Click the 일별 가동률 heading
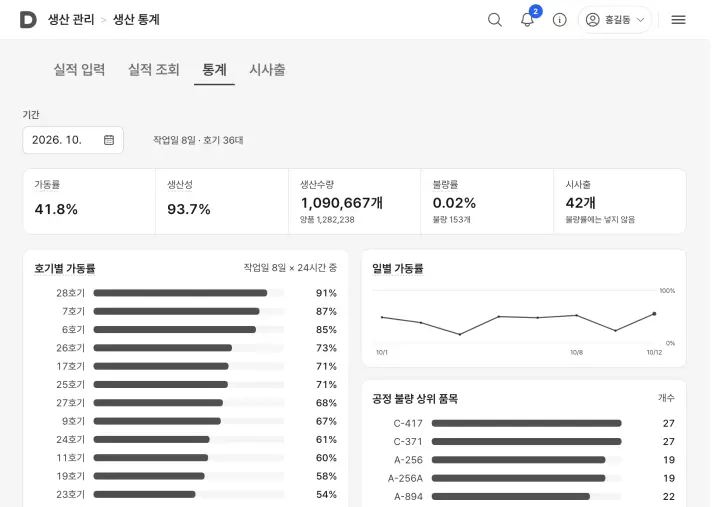The image size is (720, 507). tap(398, 268)
